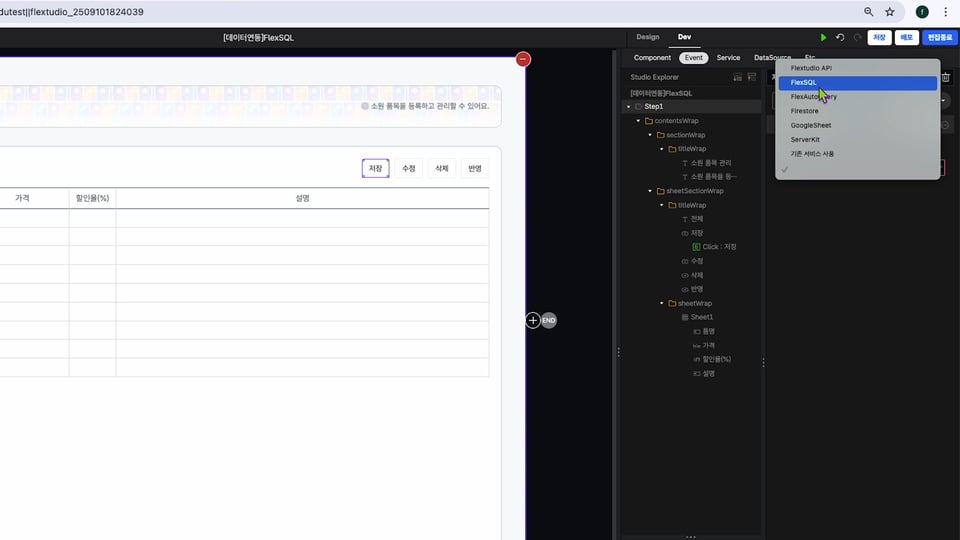
Task: Open the Service tab
Action: 729,58
